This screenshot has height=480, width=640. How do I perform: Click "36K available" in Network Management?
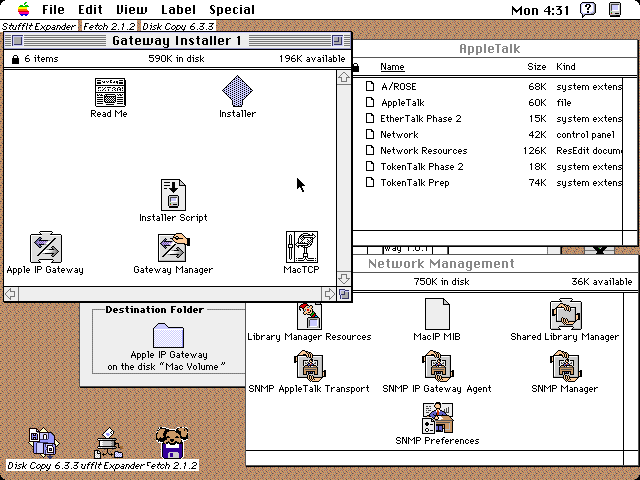pyautogui.click(x=602, y=282)
